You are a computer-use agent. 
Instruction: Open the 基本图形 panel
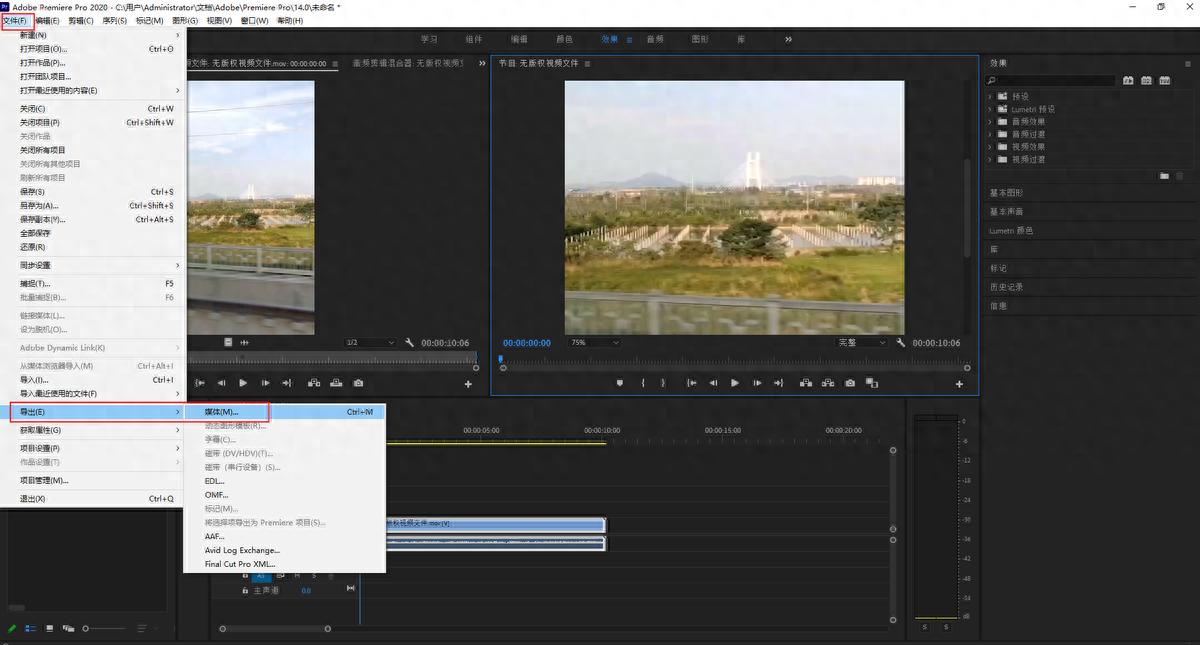[x=1006, y=193]
